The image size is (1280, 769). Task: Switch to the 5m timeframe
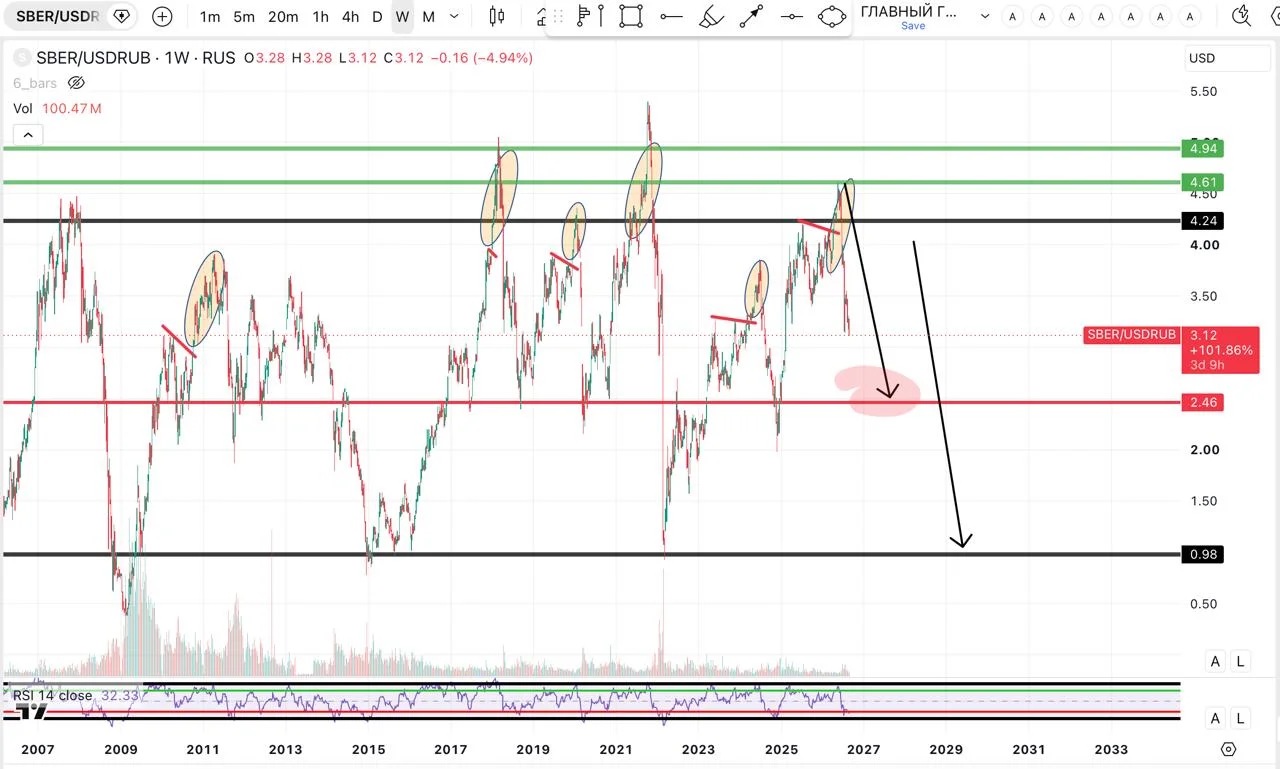(243, 16)
